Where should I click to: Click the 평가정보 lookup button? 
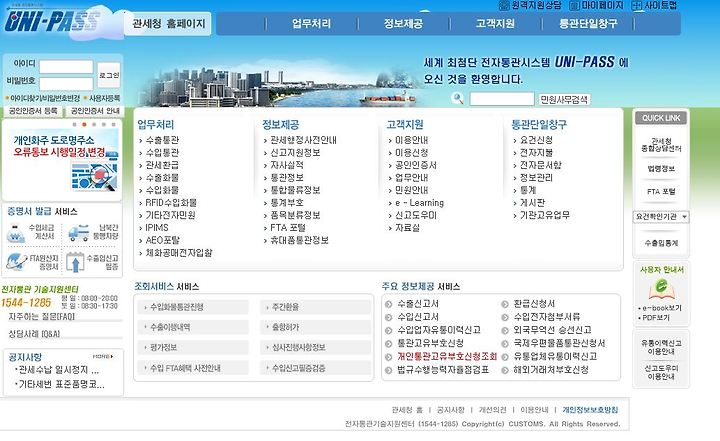pos(193,347)
